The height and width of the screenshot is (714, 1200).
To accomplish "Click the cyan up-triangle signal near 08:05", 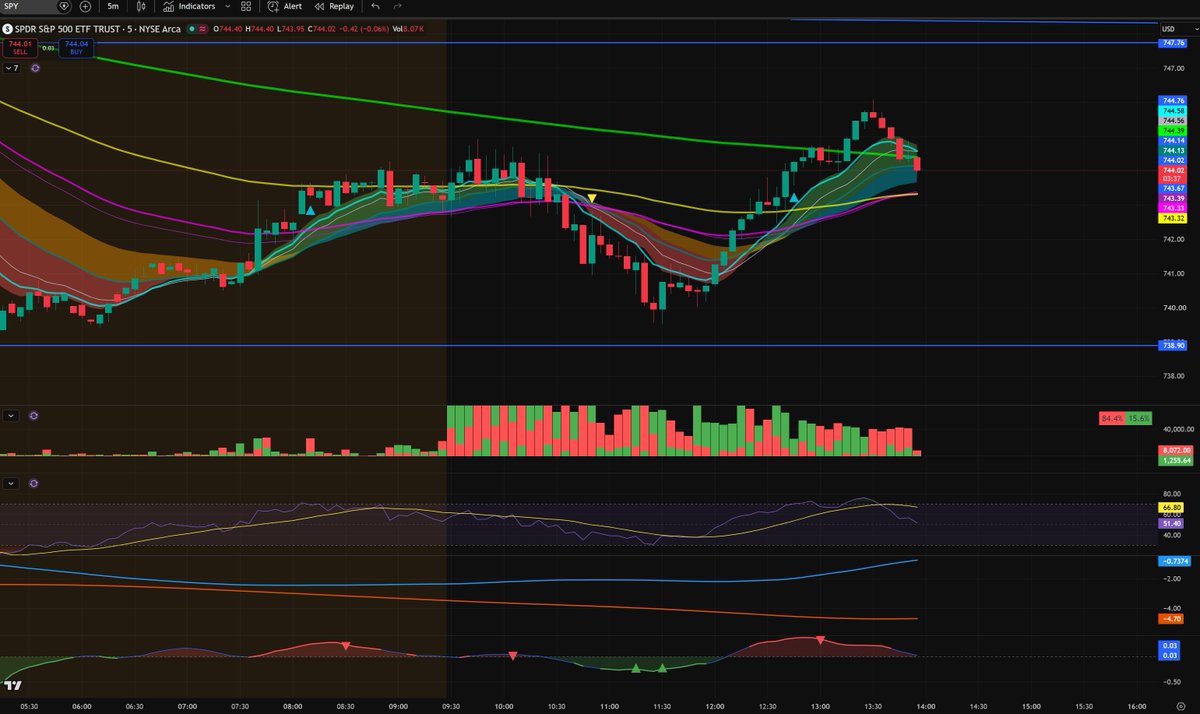I will click(311, 211).
